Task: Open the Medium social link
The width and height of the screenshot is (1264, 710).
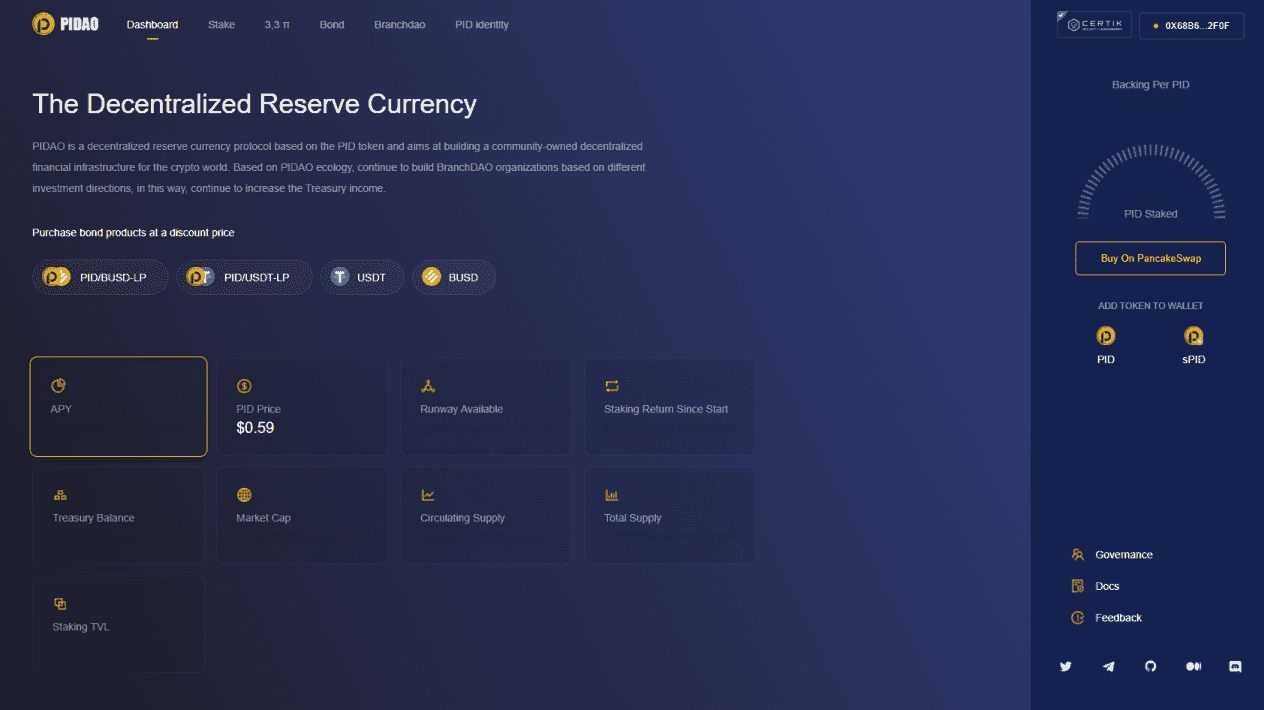Action: 1193,666
